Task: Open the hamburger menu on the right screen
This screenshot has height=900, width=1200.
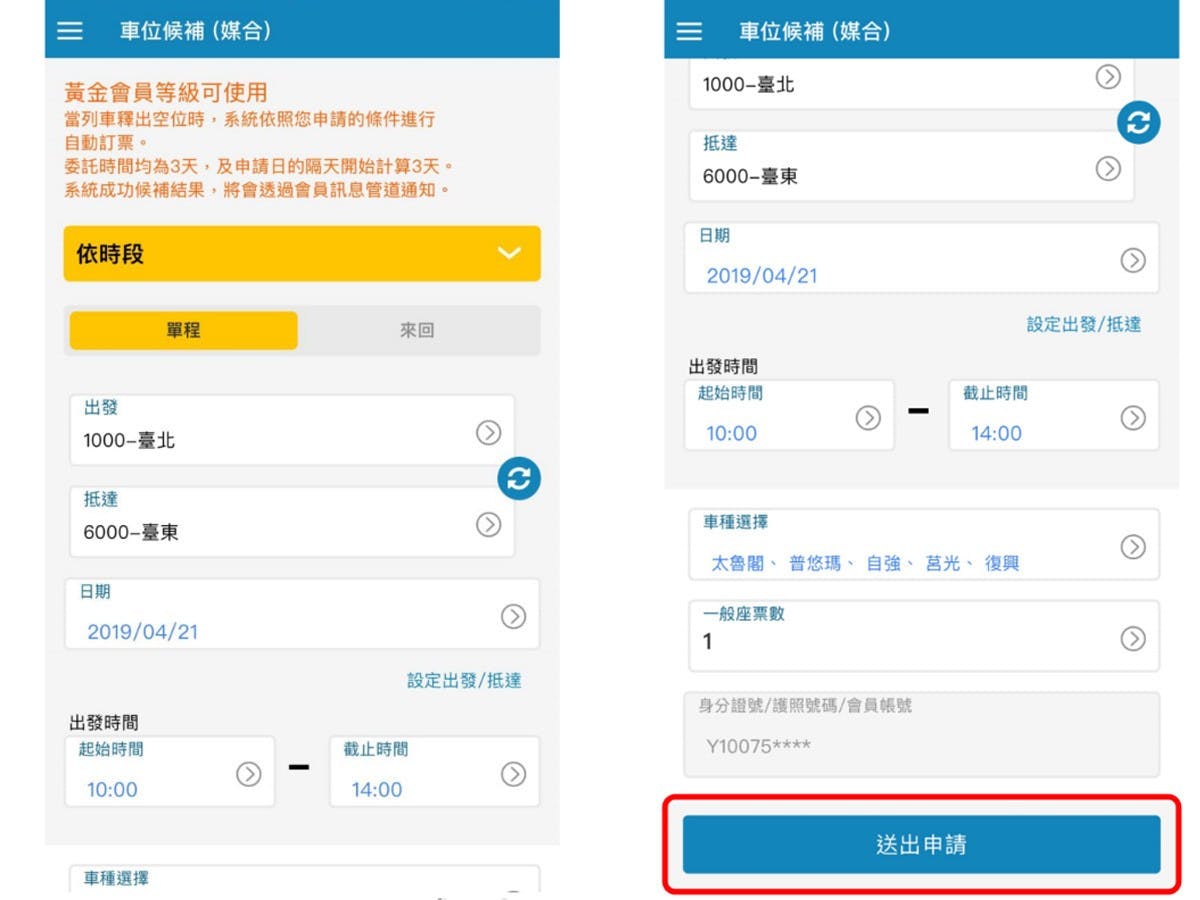Action: [x=689, y=31]
